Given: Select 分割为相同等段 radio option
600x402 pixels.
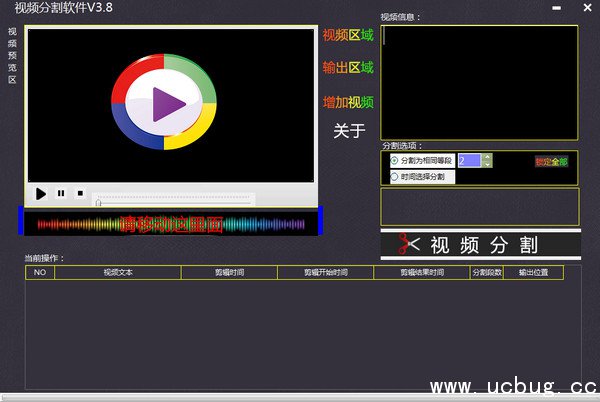Looking at the screenshot, I should pos(422,161).
